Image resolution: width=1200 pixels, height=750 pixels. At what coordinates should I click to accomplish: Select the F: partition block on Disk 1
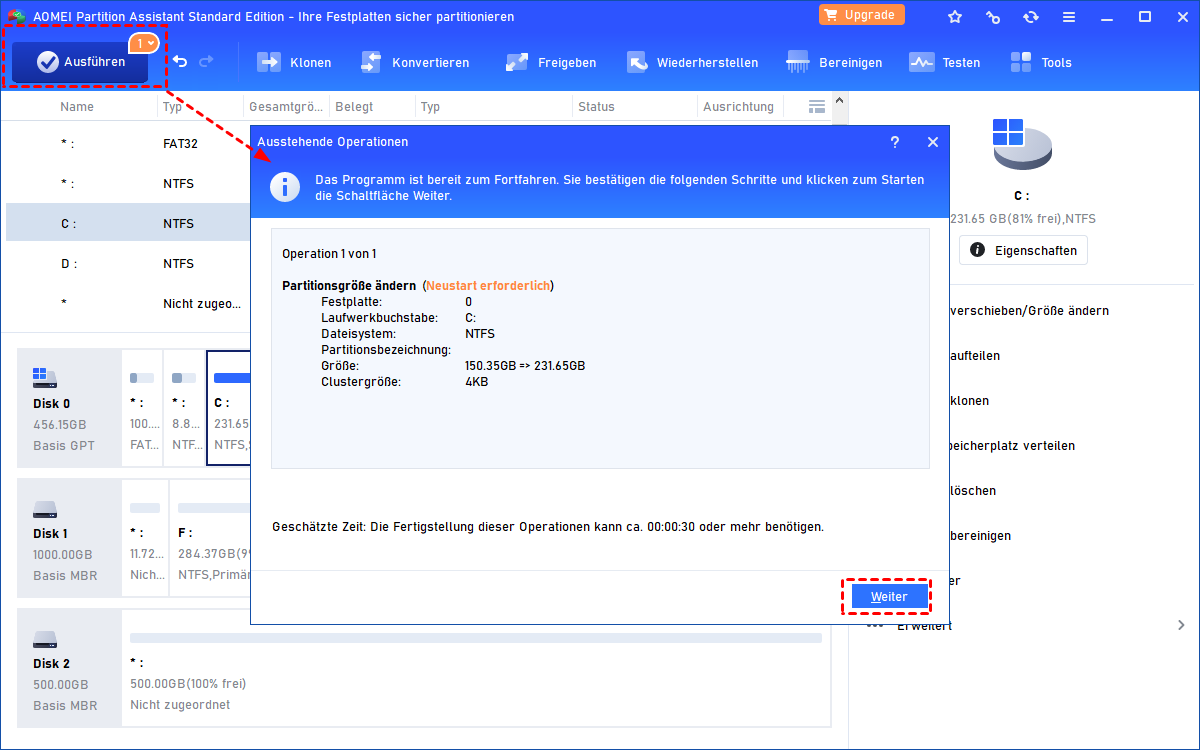tap(211, 537)
